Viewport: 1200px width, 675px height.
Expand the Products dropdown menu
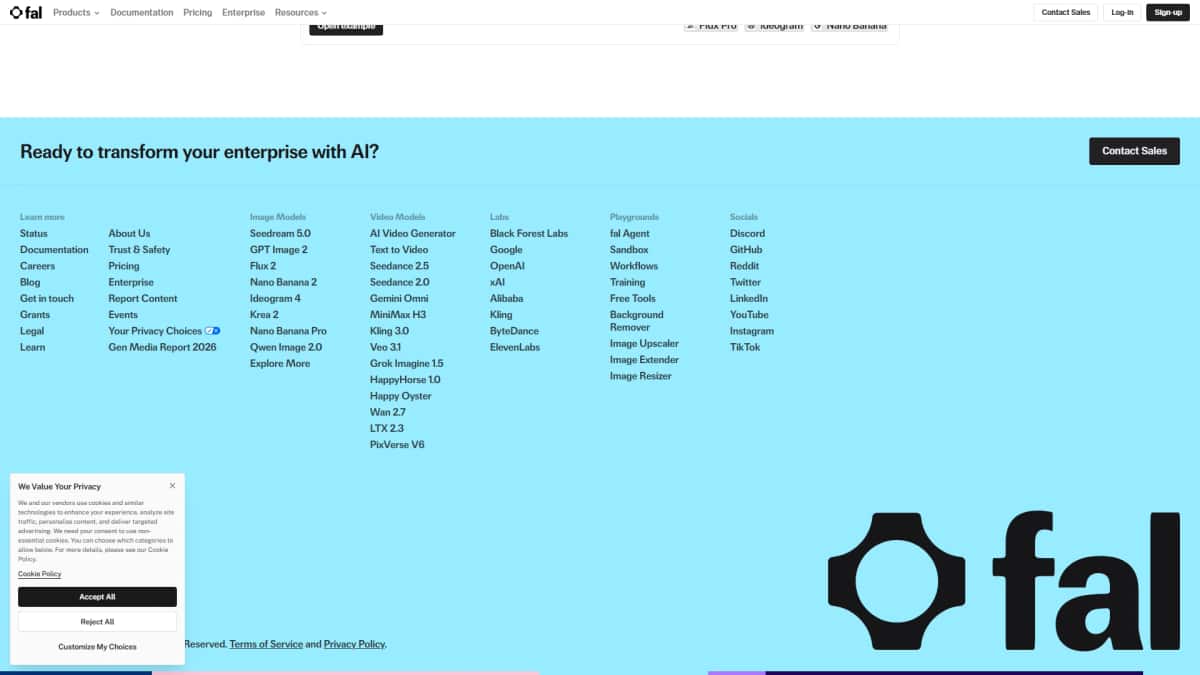76,13
